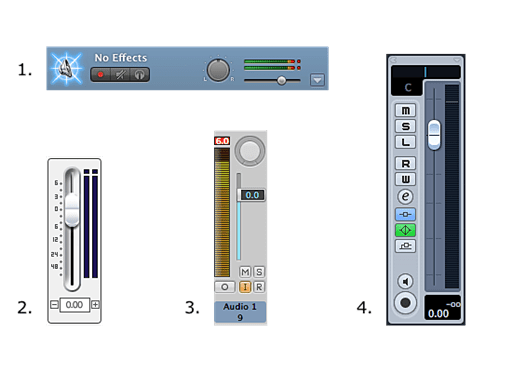
Task: Click the L/R pan knob on the No Effects track
Action: pos(218,70)
